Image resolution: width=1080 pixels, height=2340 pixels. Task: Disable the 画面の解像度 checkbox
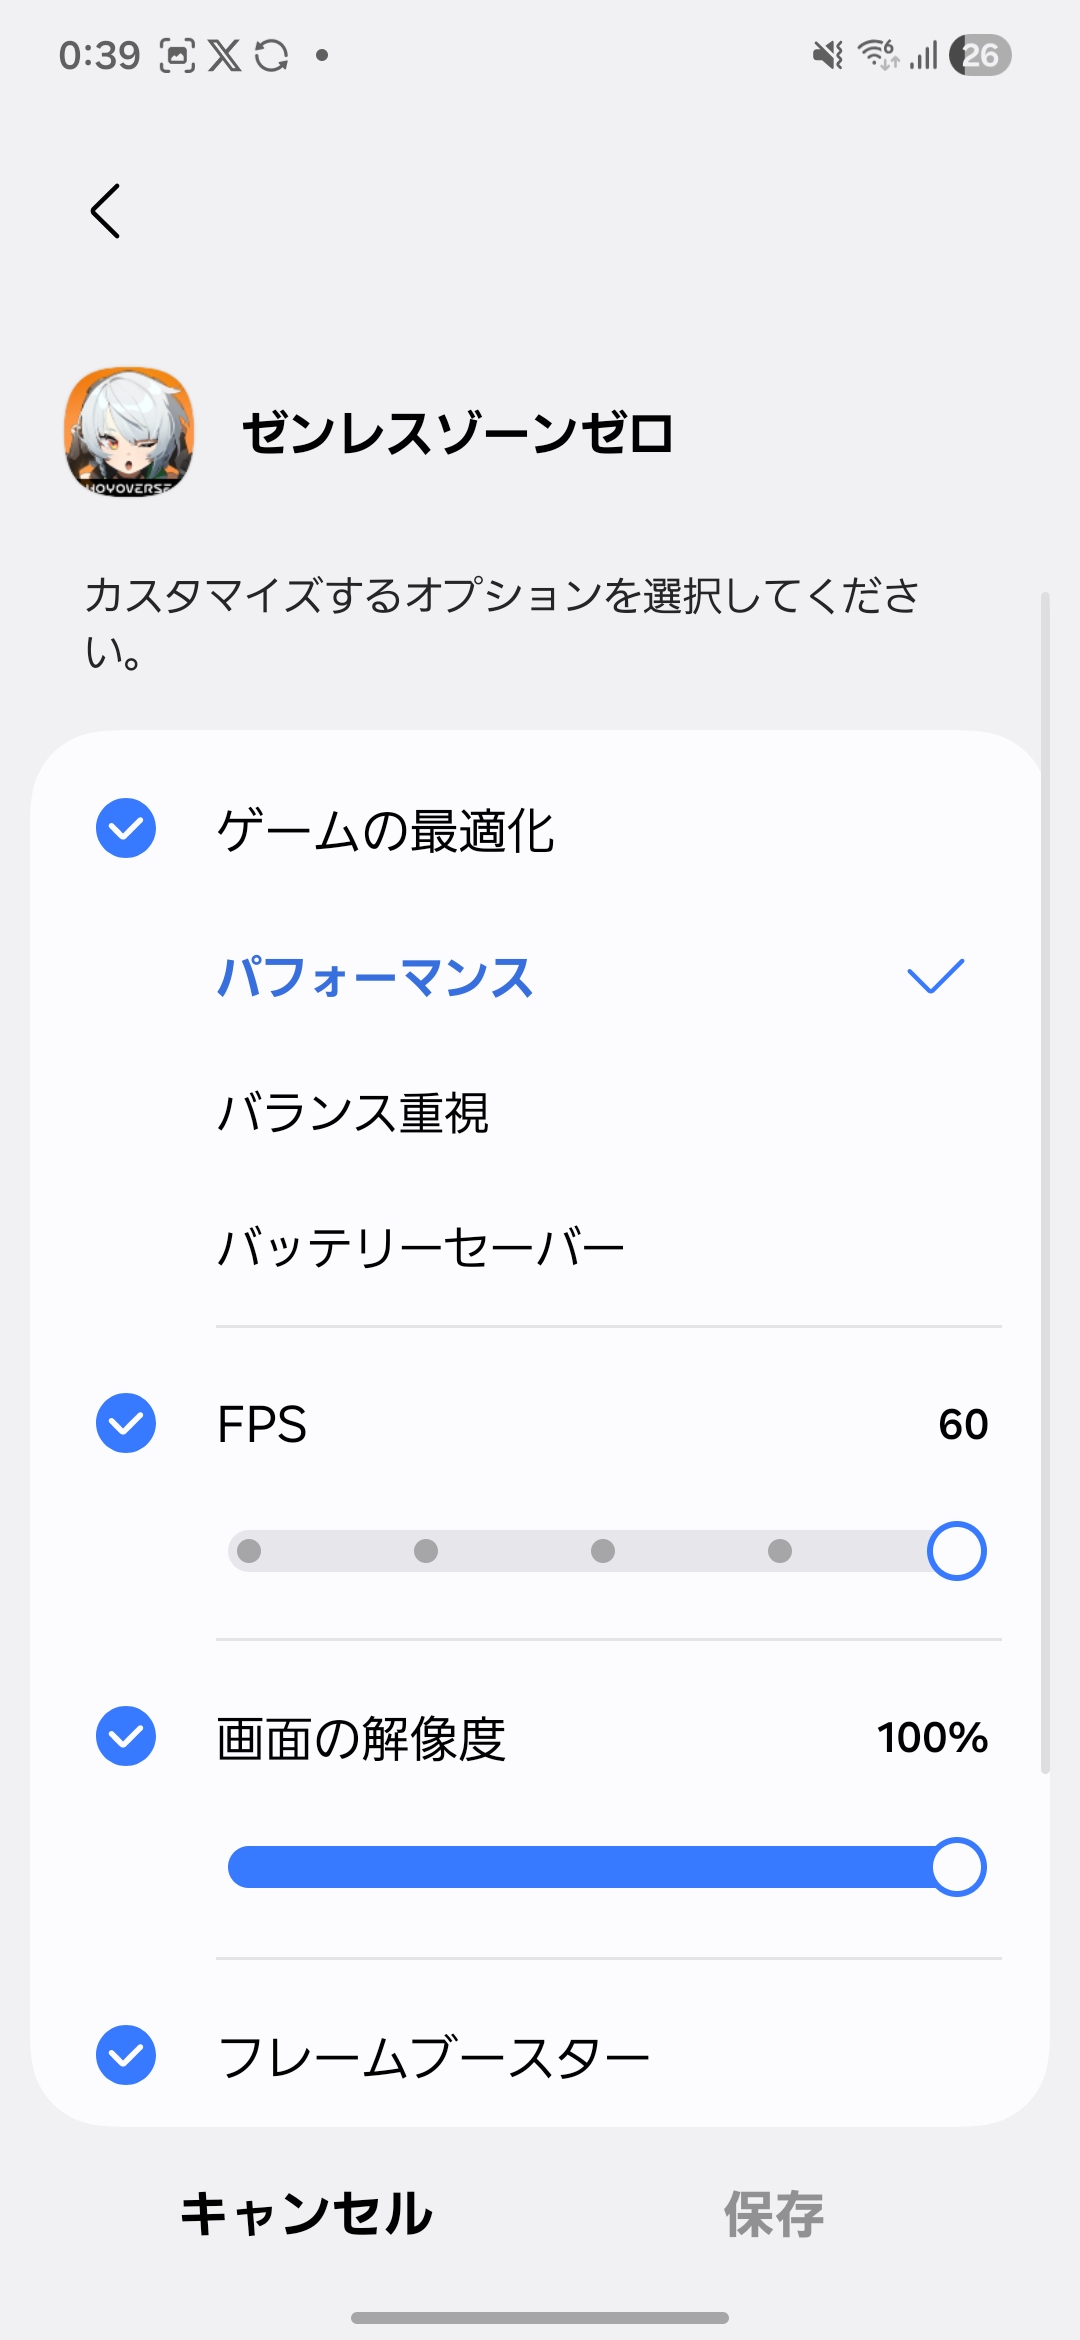coord(126,1736)
